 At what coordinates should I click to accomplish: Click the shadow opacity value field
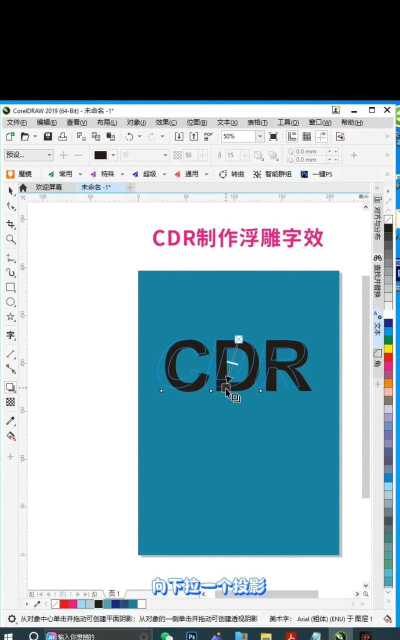tap(189, 155)
